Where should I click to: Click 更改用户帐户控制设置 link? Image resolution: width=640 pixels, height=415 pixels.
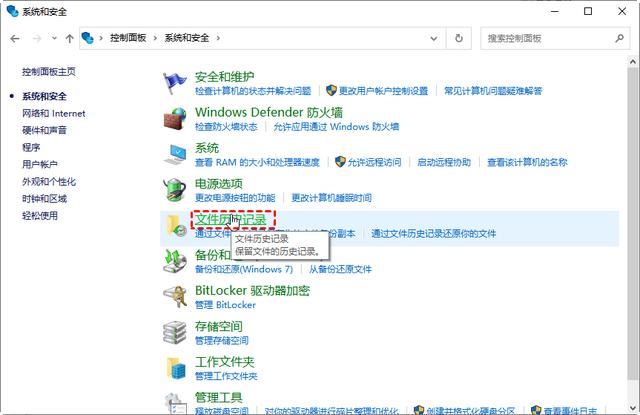383,91
